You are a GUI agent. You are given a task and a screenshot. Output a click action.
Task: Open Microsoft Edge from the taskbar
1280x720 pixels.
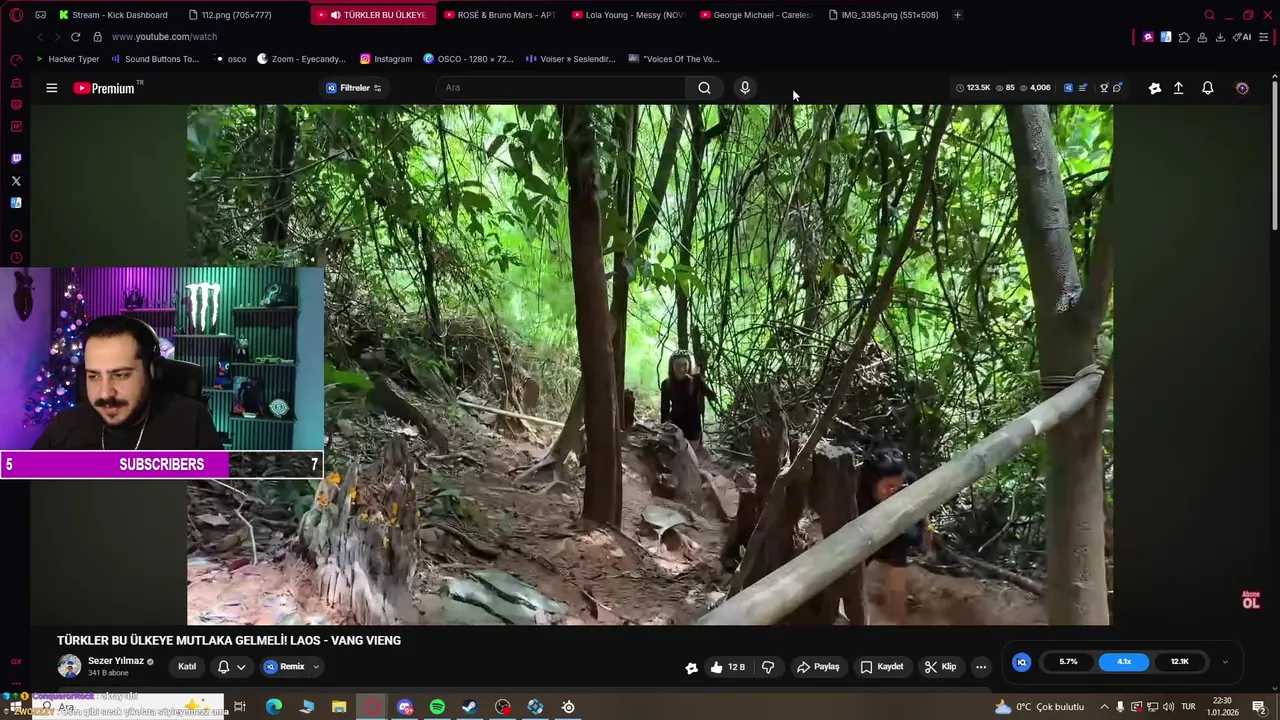click(274, 707)
